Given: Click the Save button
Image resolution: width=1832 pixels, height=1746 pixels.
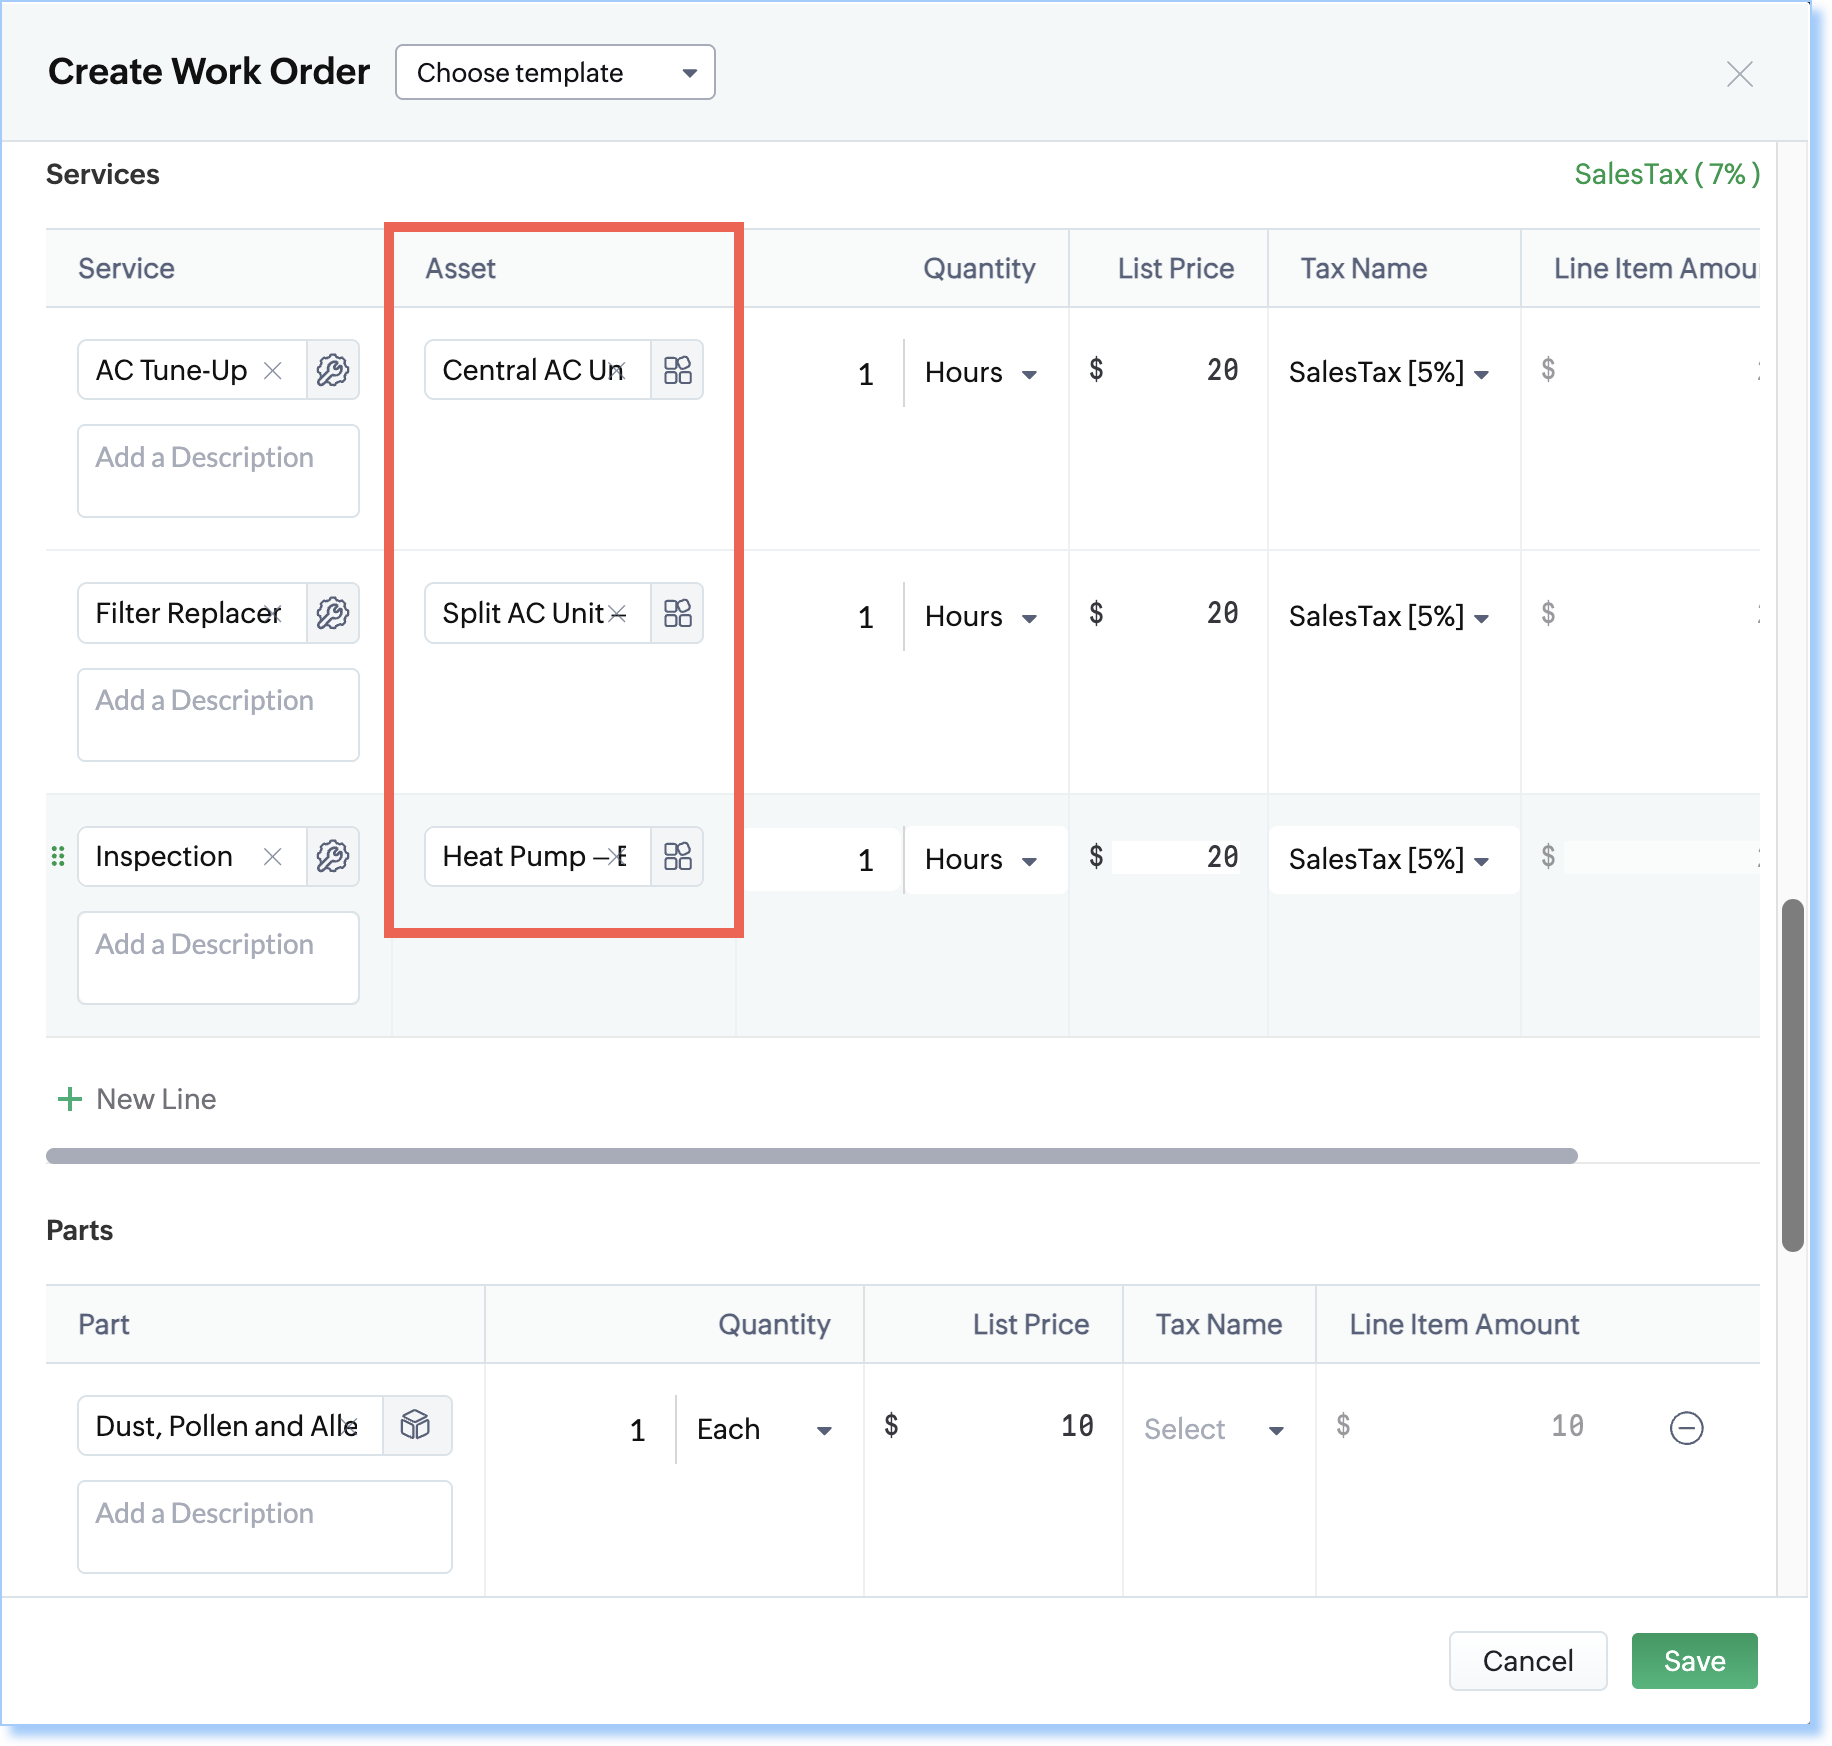Looking at the screenshot, I should pos(1694,1660).
